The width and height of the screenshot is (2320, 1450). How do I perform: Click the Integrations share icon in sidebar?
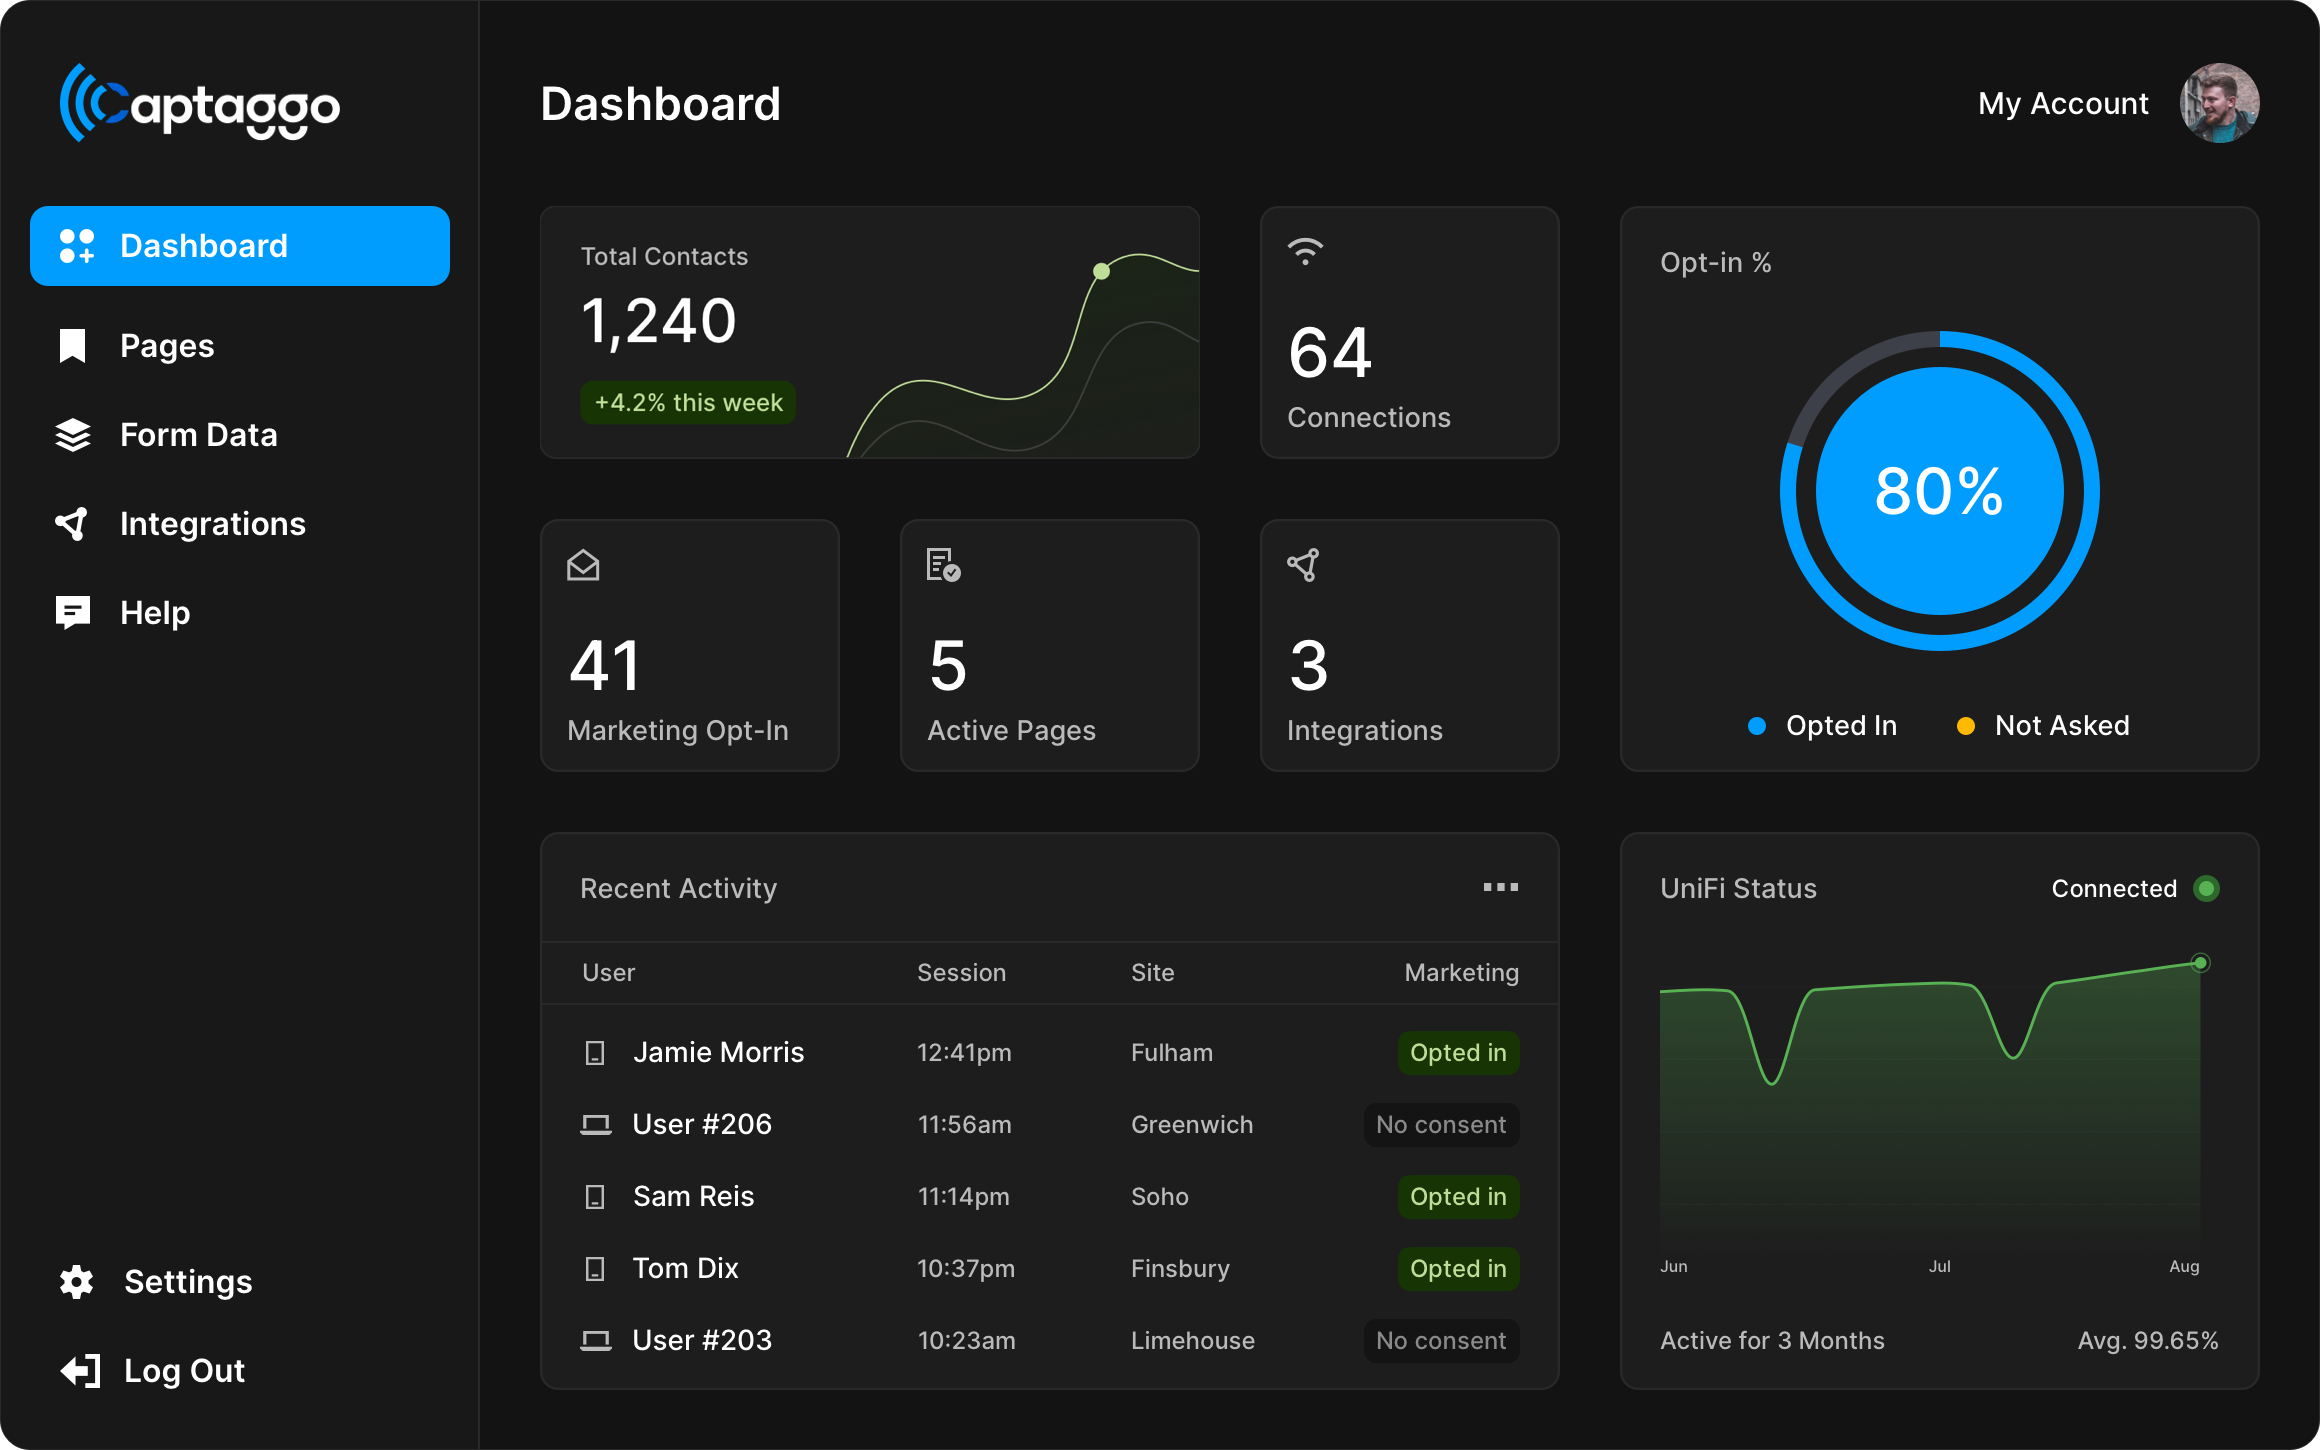(72, 524)
